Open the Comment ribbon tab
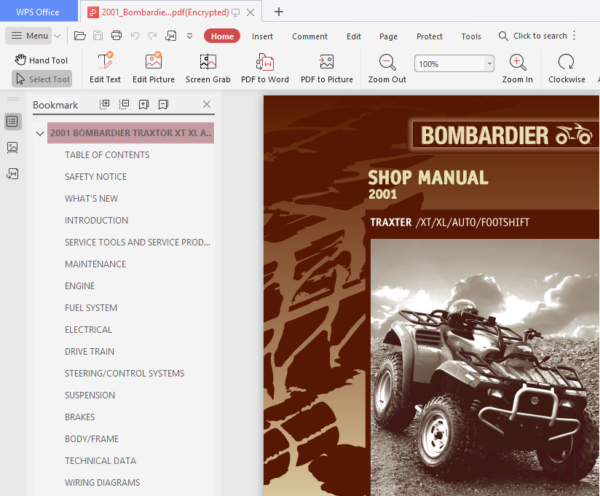The image size is (600, 496). tap(310, 36)
